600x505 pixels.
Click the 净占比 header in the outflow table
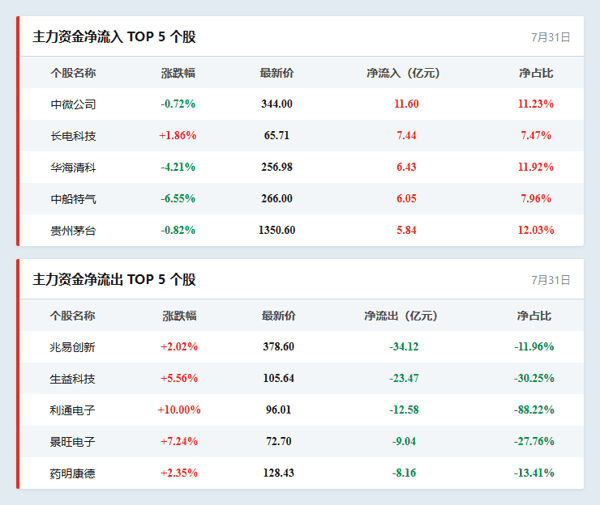[x=534, y=316]
